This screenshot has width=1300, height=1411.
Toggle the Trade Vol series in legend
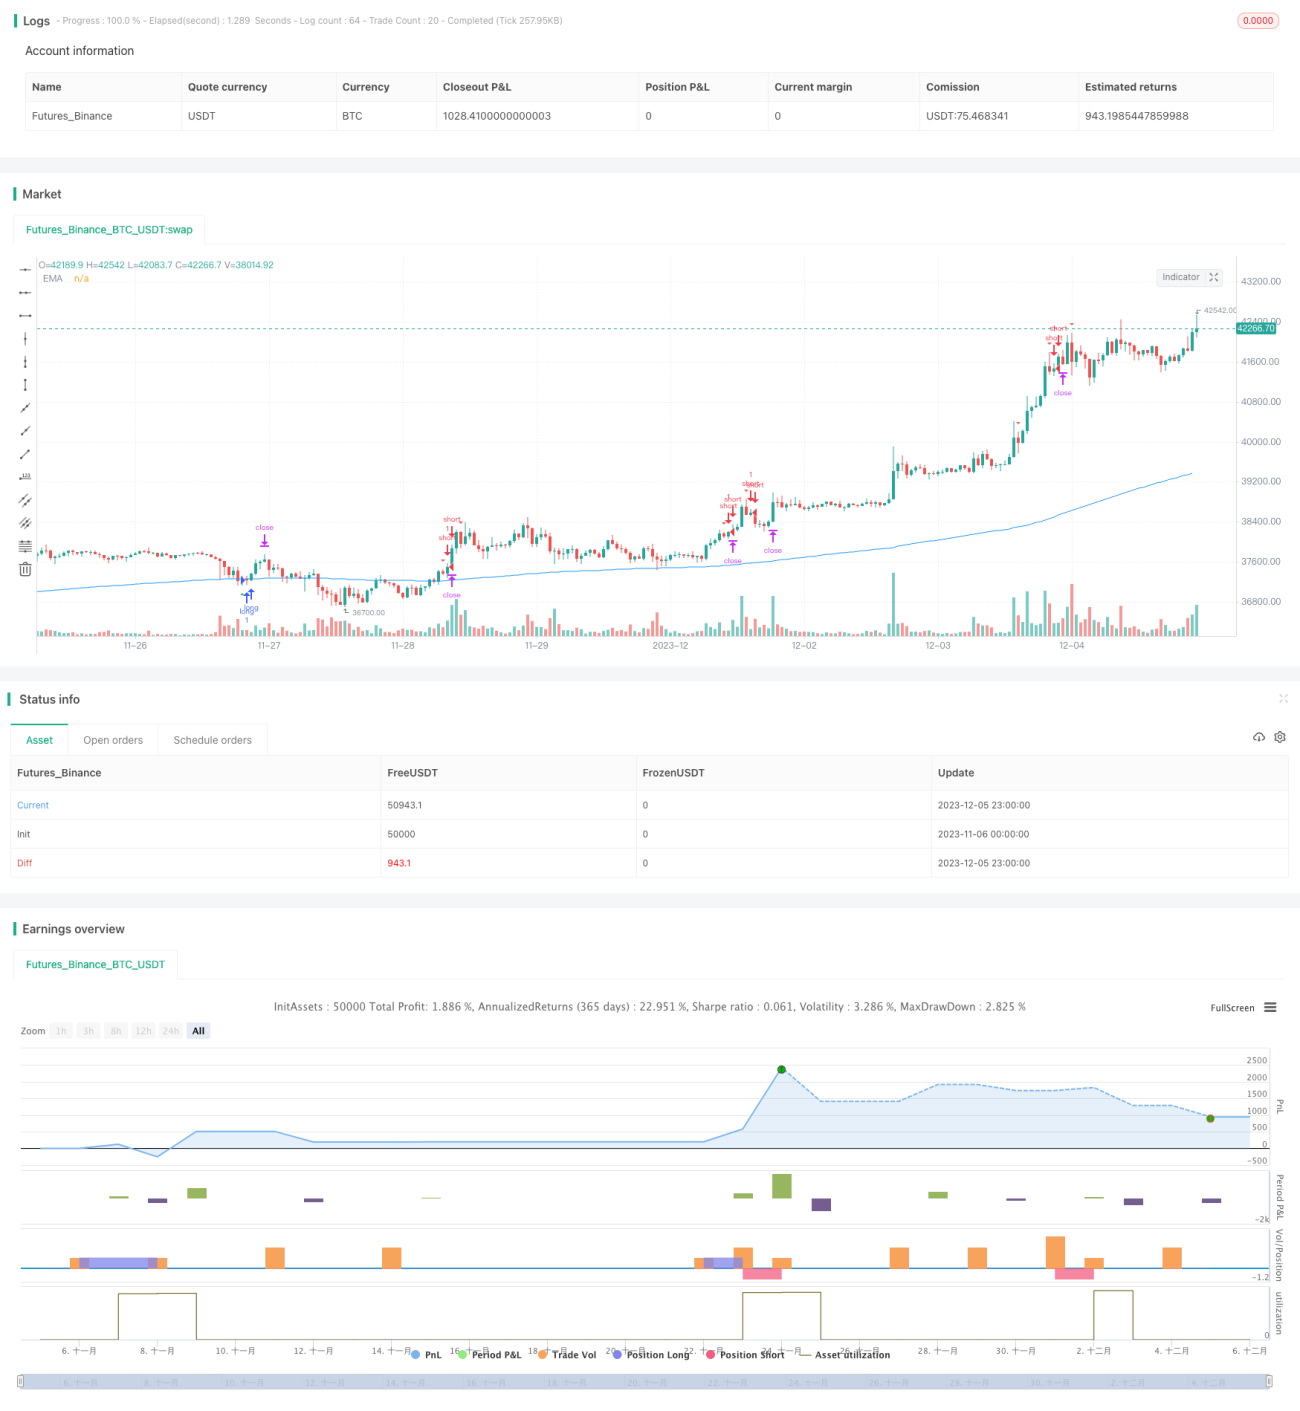(x=567, y=1355)
